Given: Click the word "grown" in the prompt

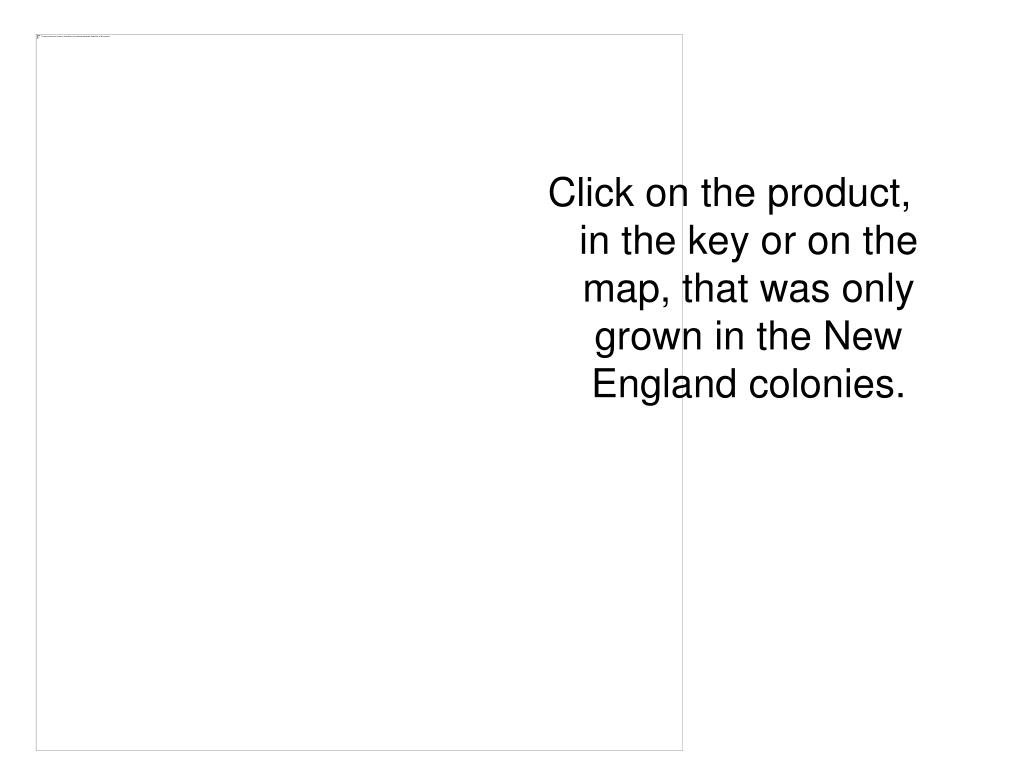Looking at the screenshot, I should pyautogui.click(x=648, y=338).
